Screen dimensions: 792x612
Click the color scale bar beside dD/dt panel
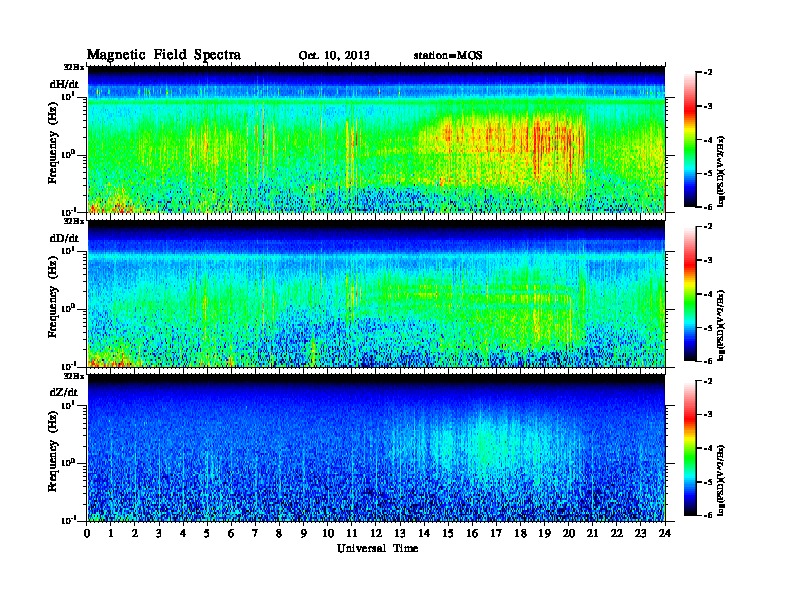point(690,294)
